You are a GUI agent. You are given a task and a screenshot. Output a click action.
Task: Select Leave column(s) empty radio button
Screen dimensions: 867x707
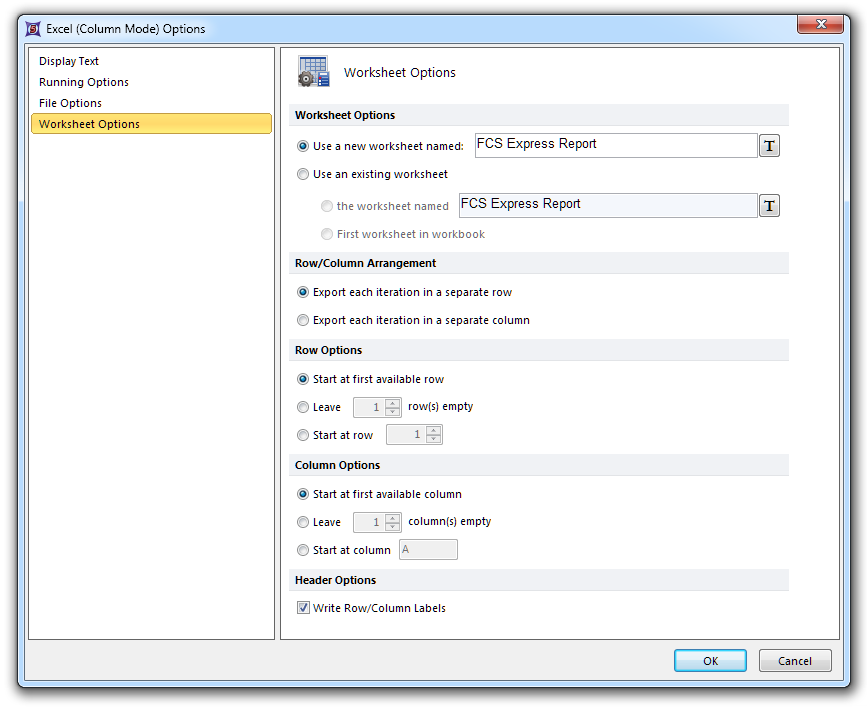pos(303,522)
